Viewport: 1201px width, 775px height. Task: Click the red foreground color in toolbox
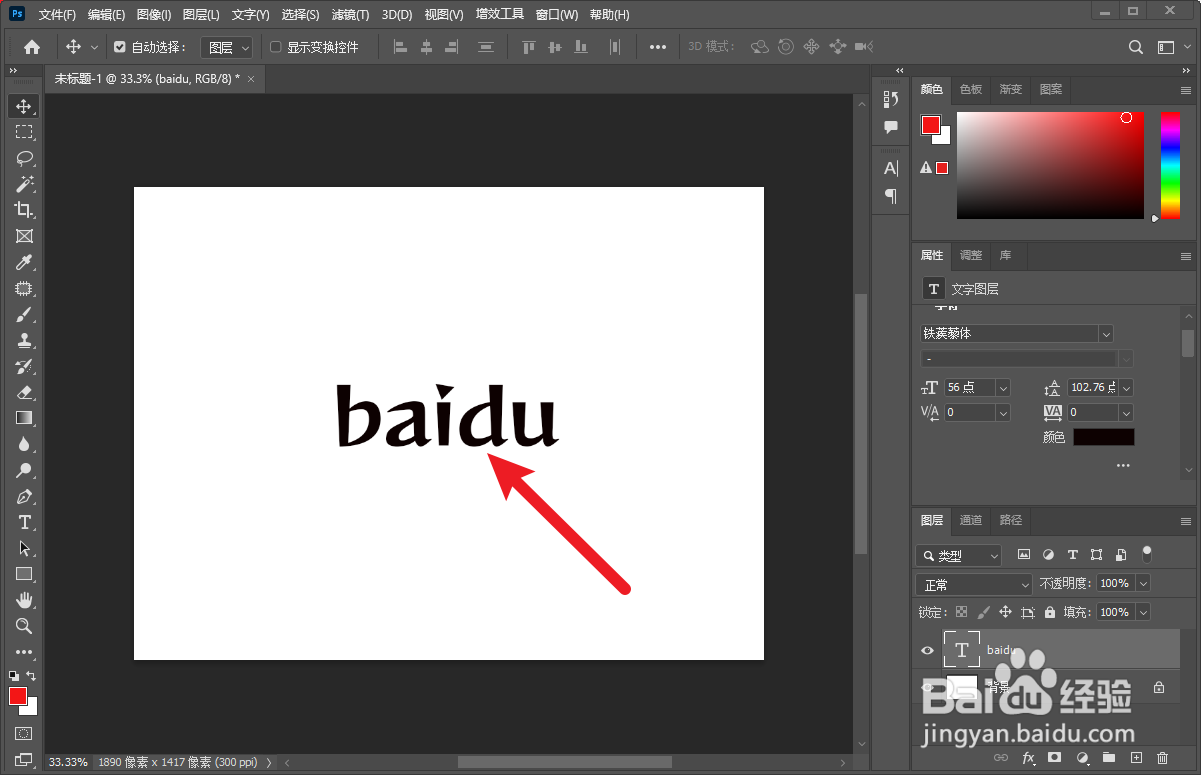pos(18,696)
